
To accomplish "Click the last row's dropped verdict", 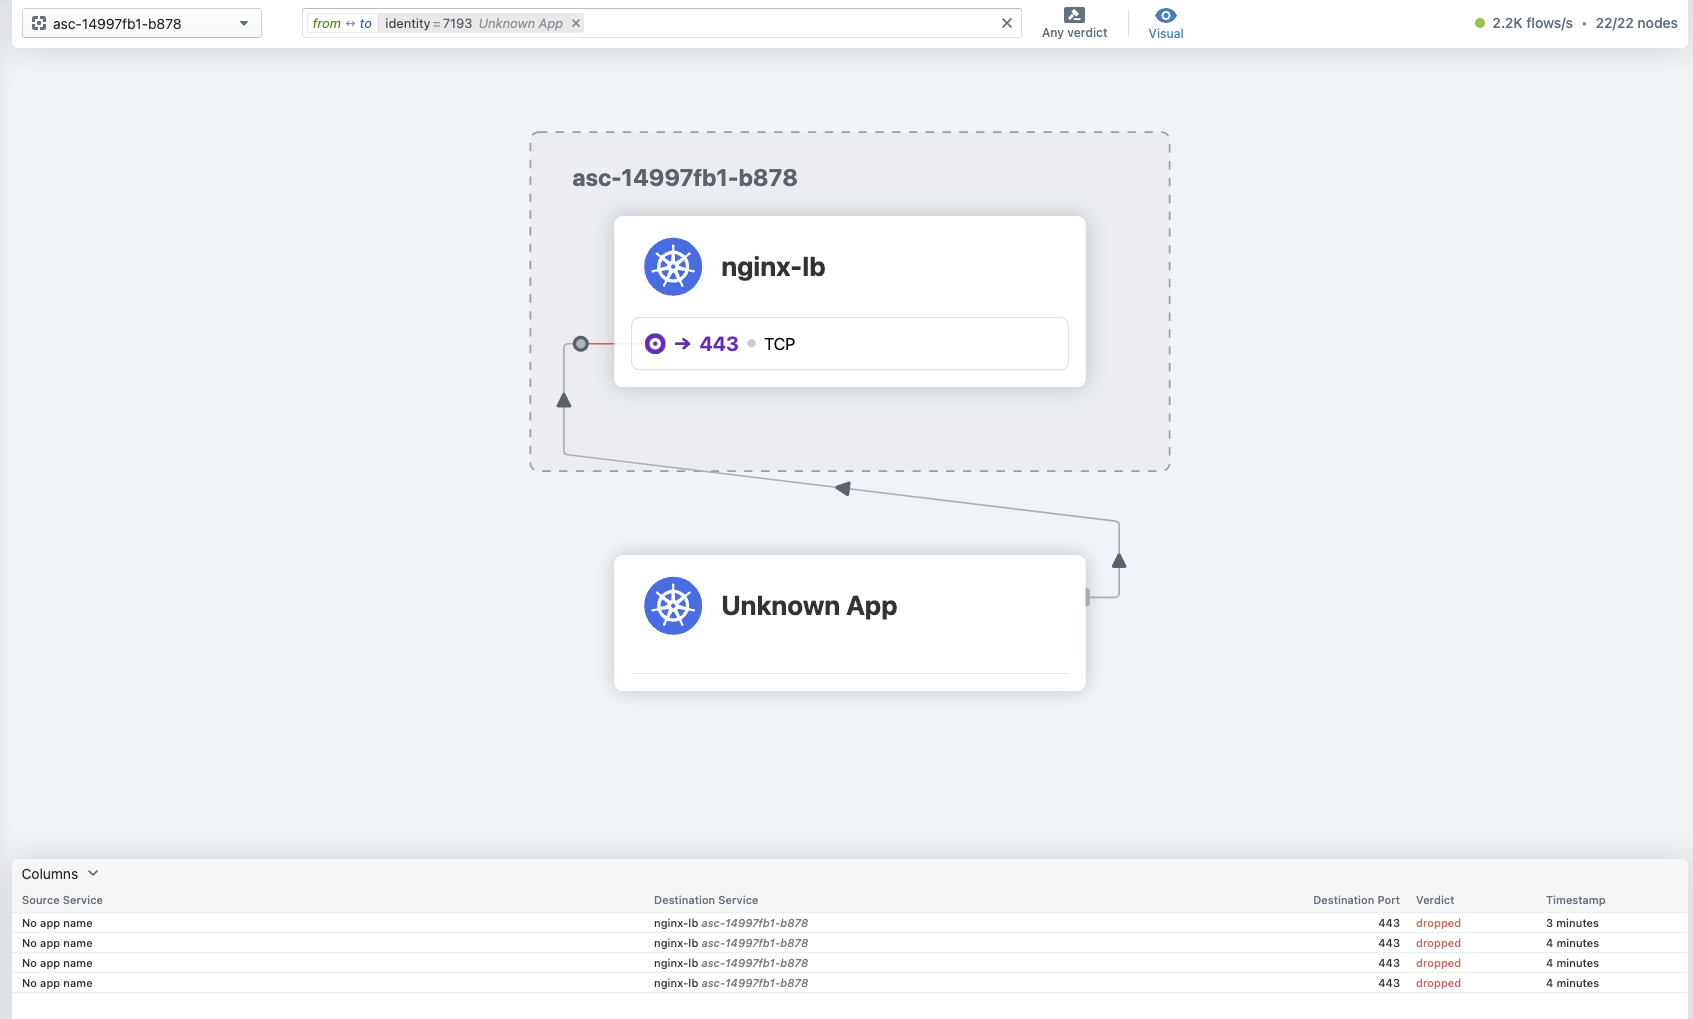I will pyautogui.click(x=1438, y=983).
